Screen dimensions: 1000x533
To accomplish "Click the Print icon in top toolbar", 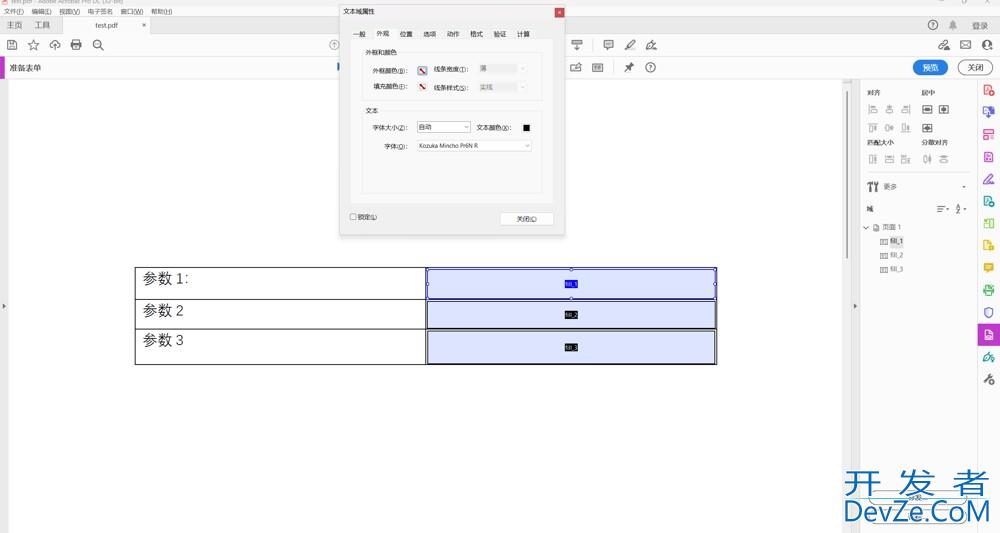I will pos(76,45).
